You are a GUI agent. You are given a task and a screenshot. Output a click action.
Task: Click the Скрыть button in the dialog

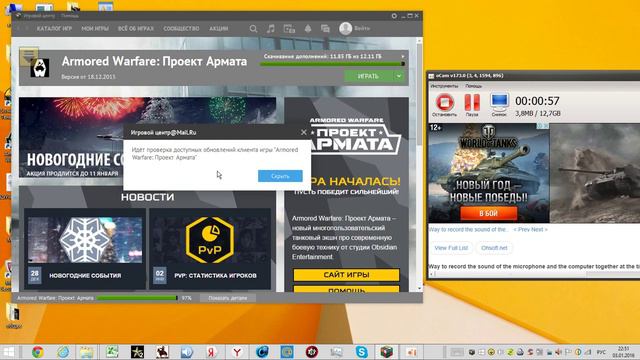pyautogui.click(x=280, y=176)
